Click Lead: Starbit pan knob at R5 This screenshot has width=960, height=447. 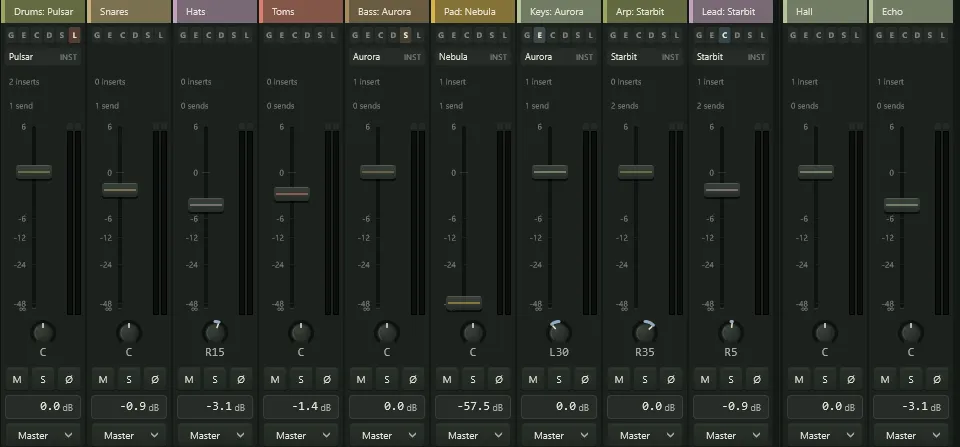coord(730,333)
